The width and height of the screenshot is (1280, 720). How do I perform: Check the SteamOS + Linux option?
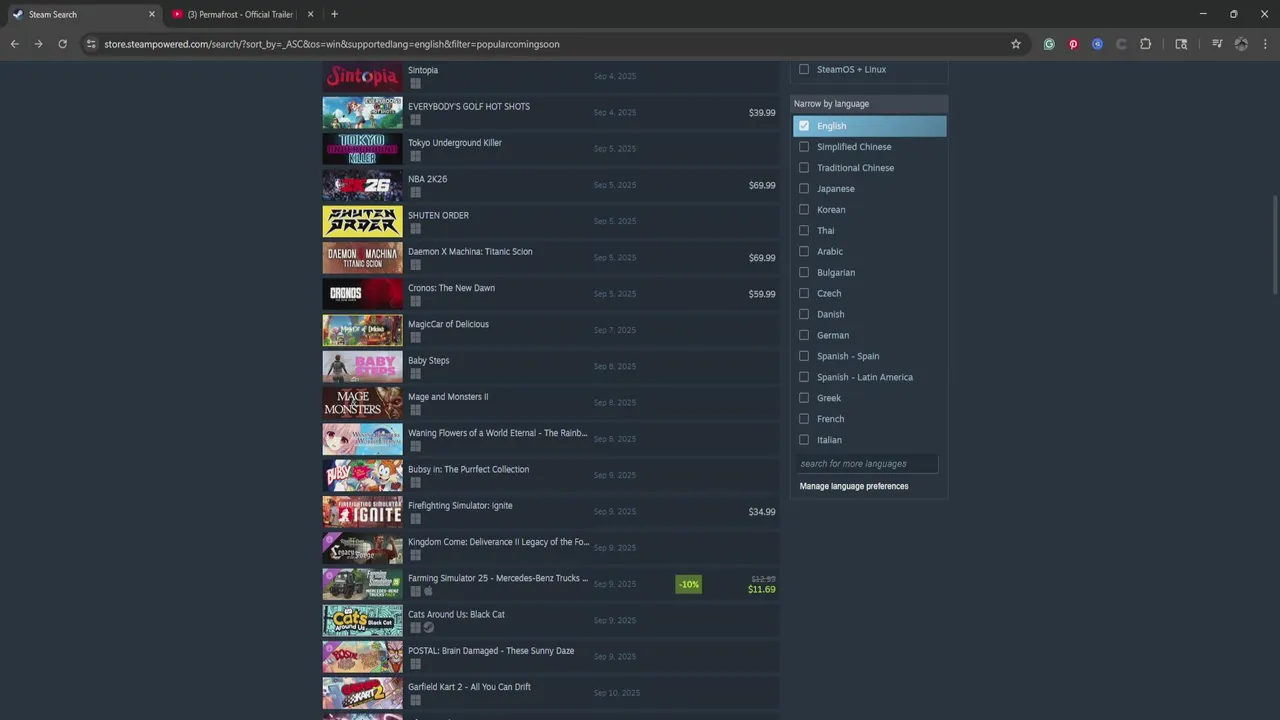pos(804,69)
